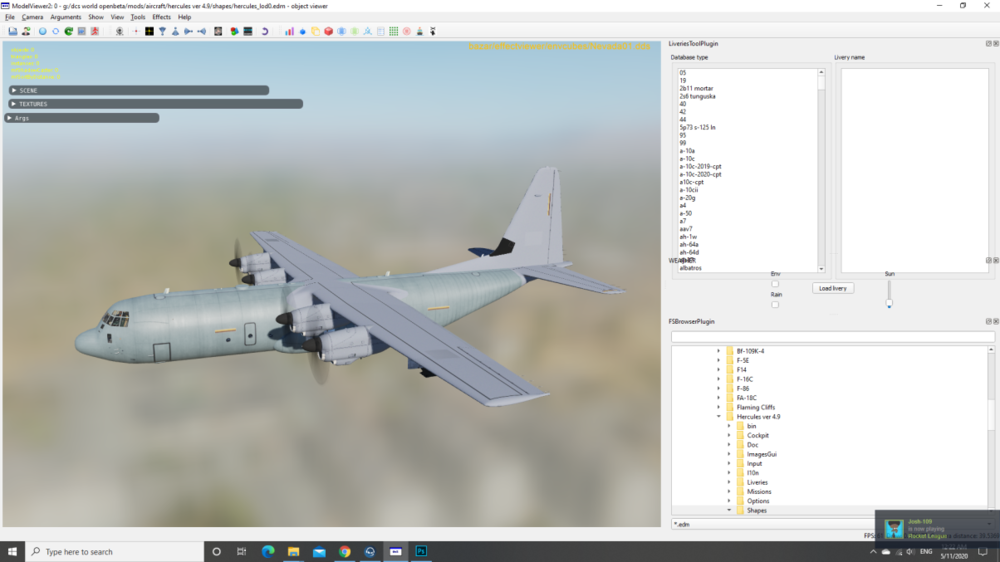Image resolution: width=1000 pixels, height=562 pixels.
Task: Click the purple undo arrow icon
Action: click(265, 31)
